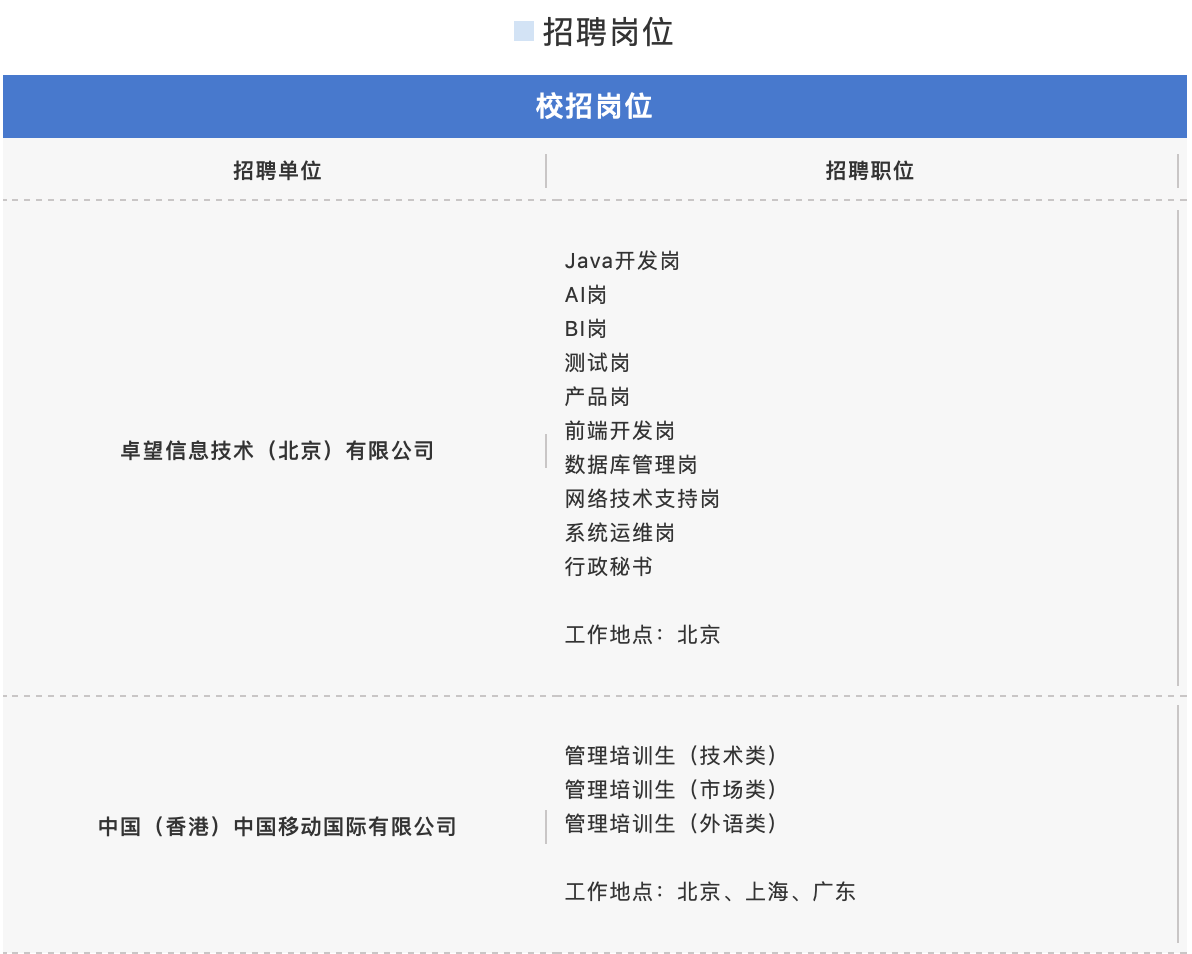
Task: Select company 卓望信息技术（北京）有限公司
Action: [x=277, y=451]
